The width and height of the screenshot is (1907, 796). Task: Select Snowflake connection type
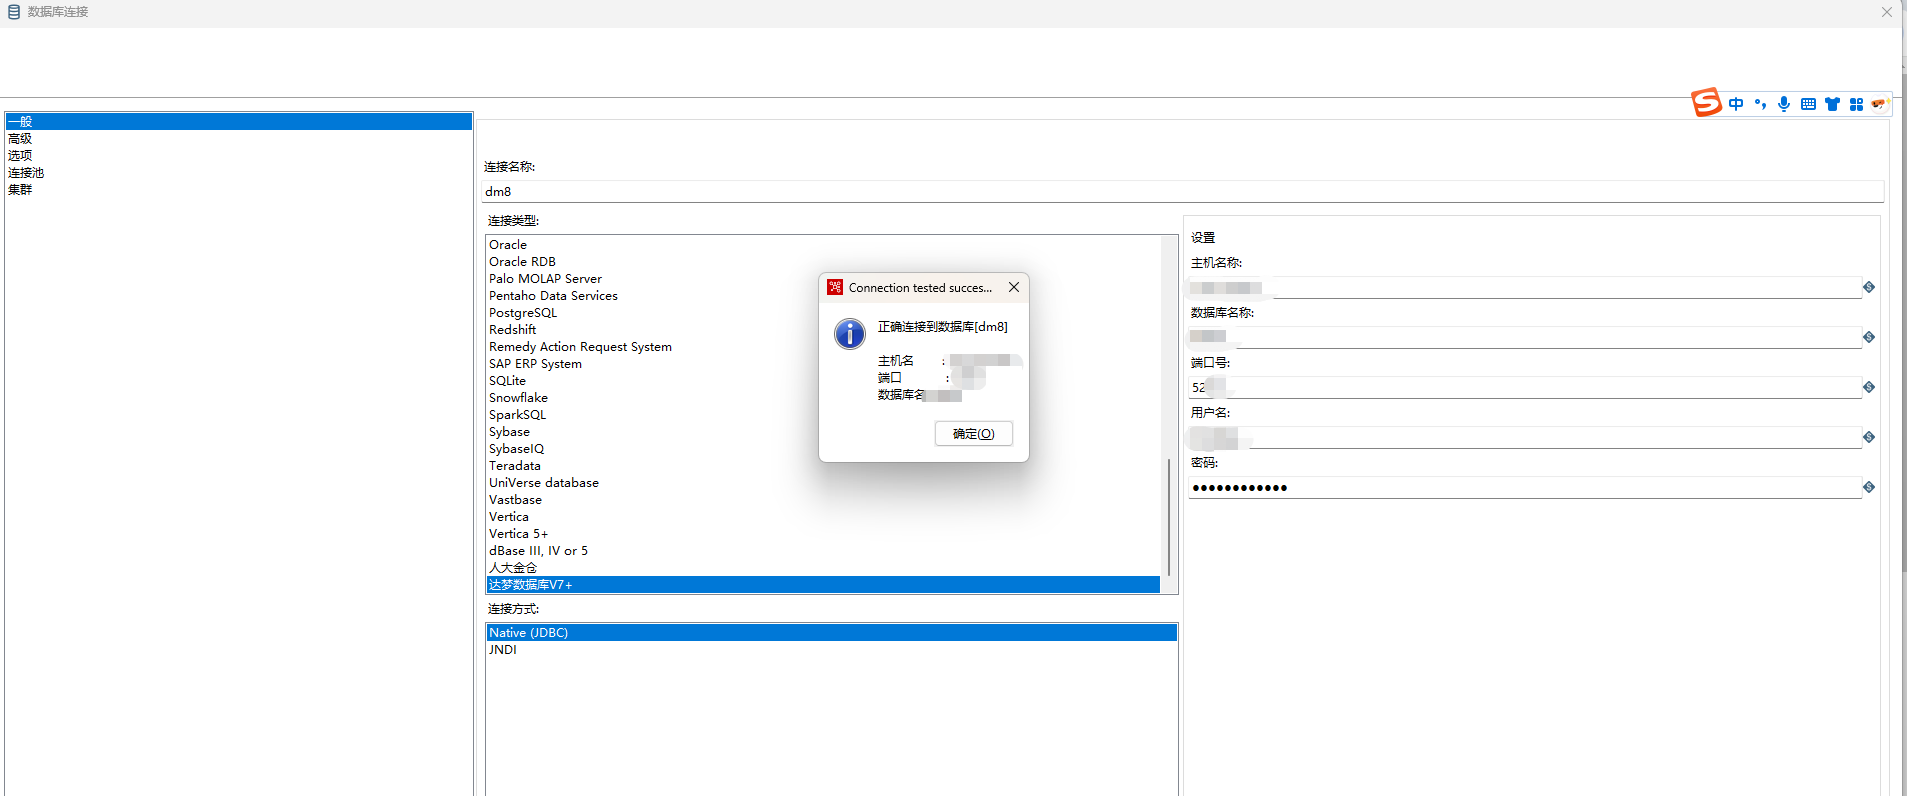coord(823,398)
